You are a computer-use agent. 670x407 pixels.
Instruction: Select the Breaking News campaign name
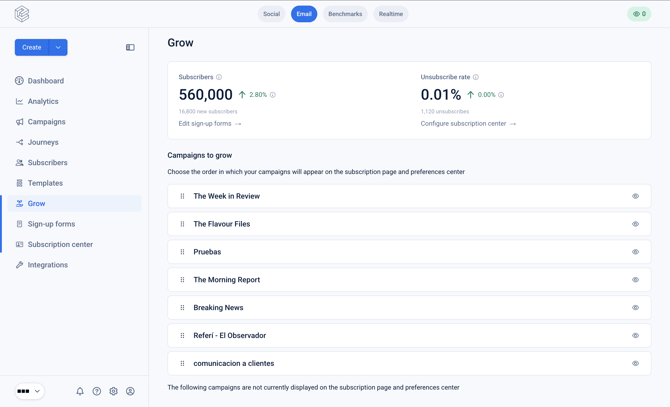pyautogui.click(x=218, y=307)
